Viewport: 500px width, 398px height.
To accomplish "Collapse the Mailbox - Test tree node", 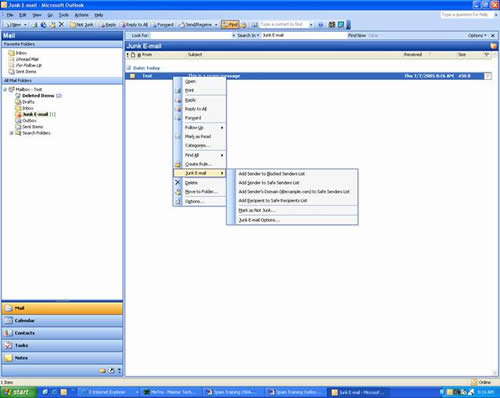I will (x=5, y=89).
